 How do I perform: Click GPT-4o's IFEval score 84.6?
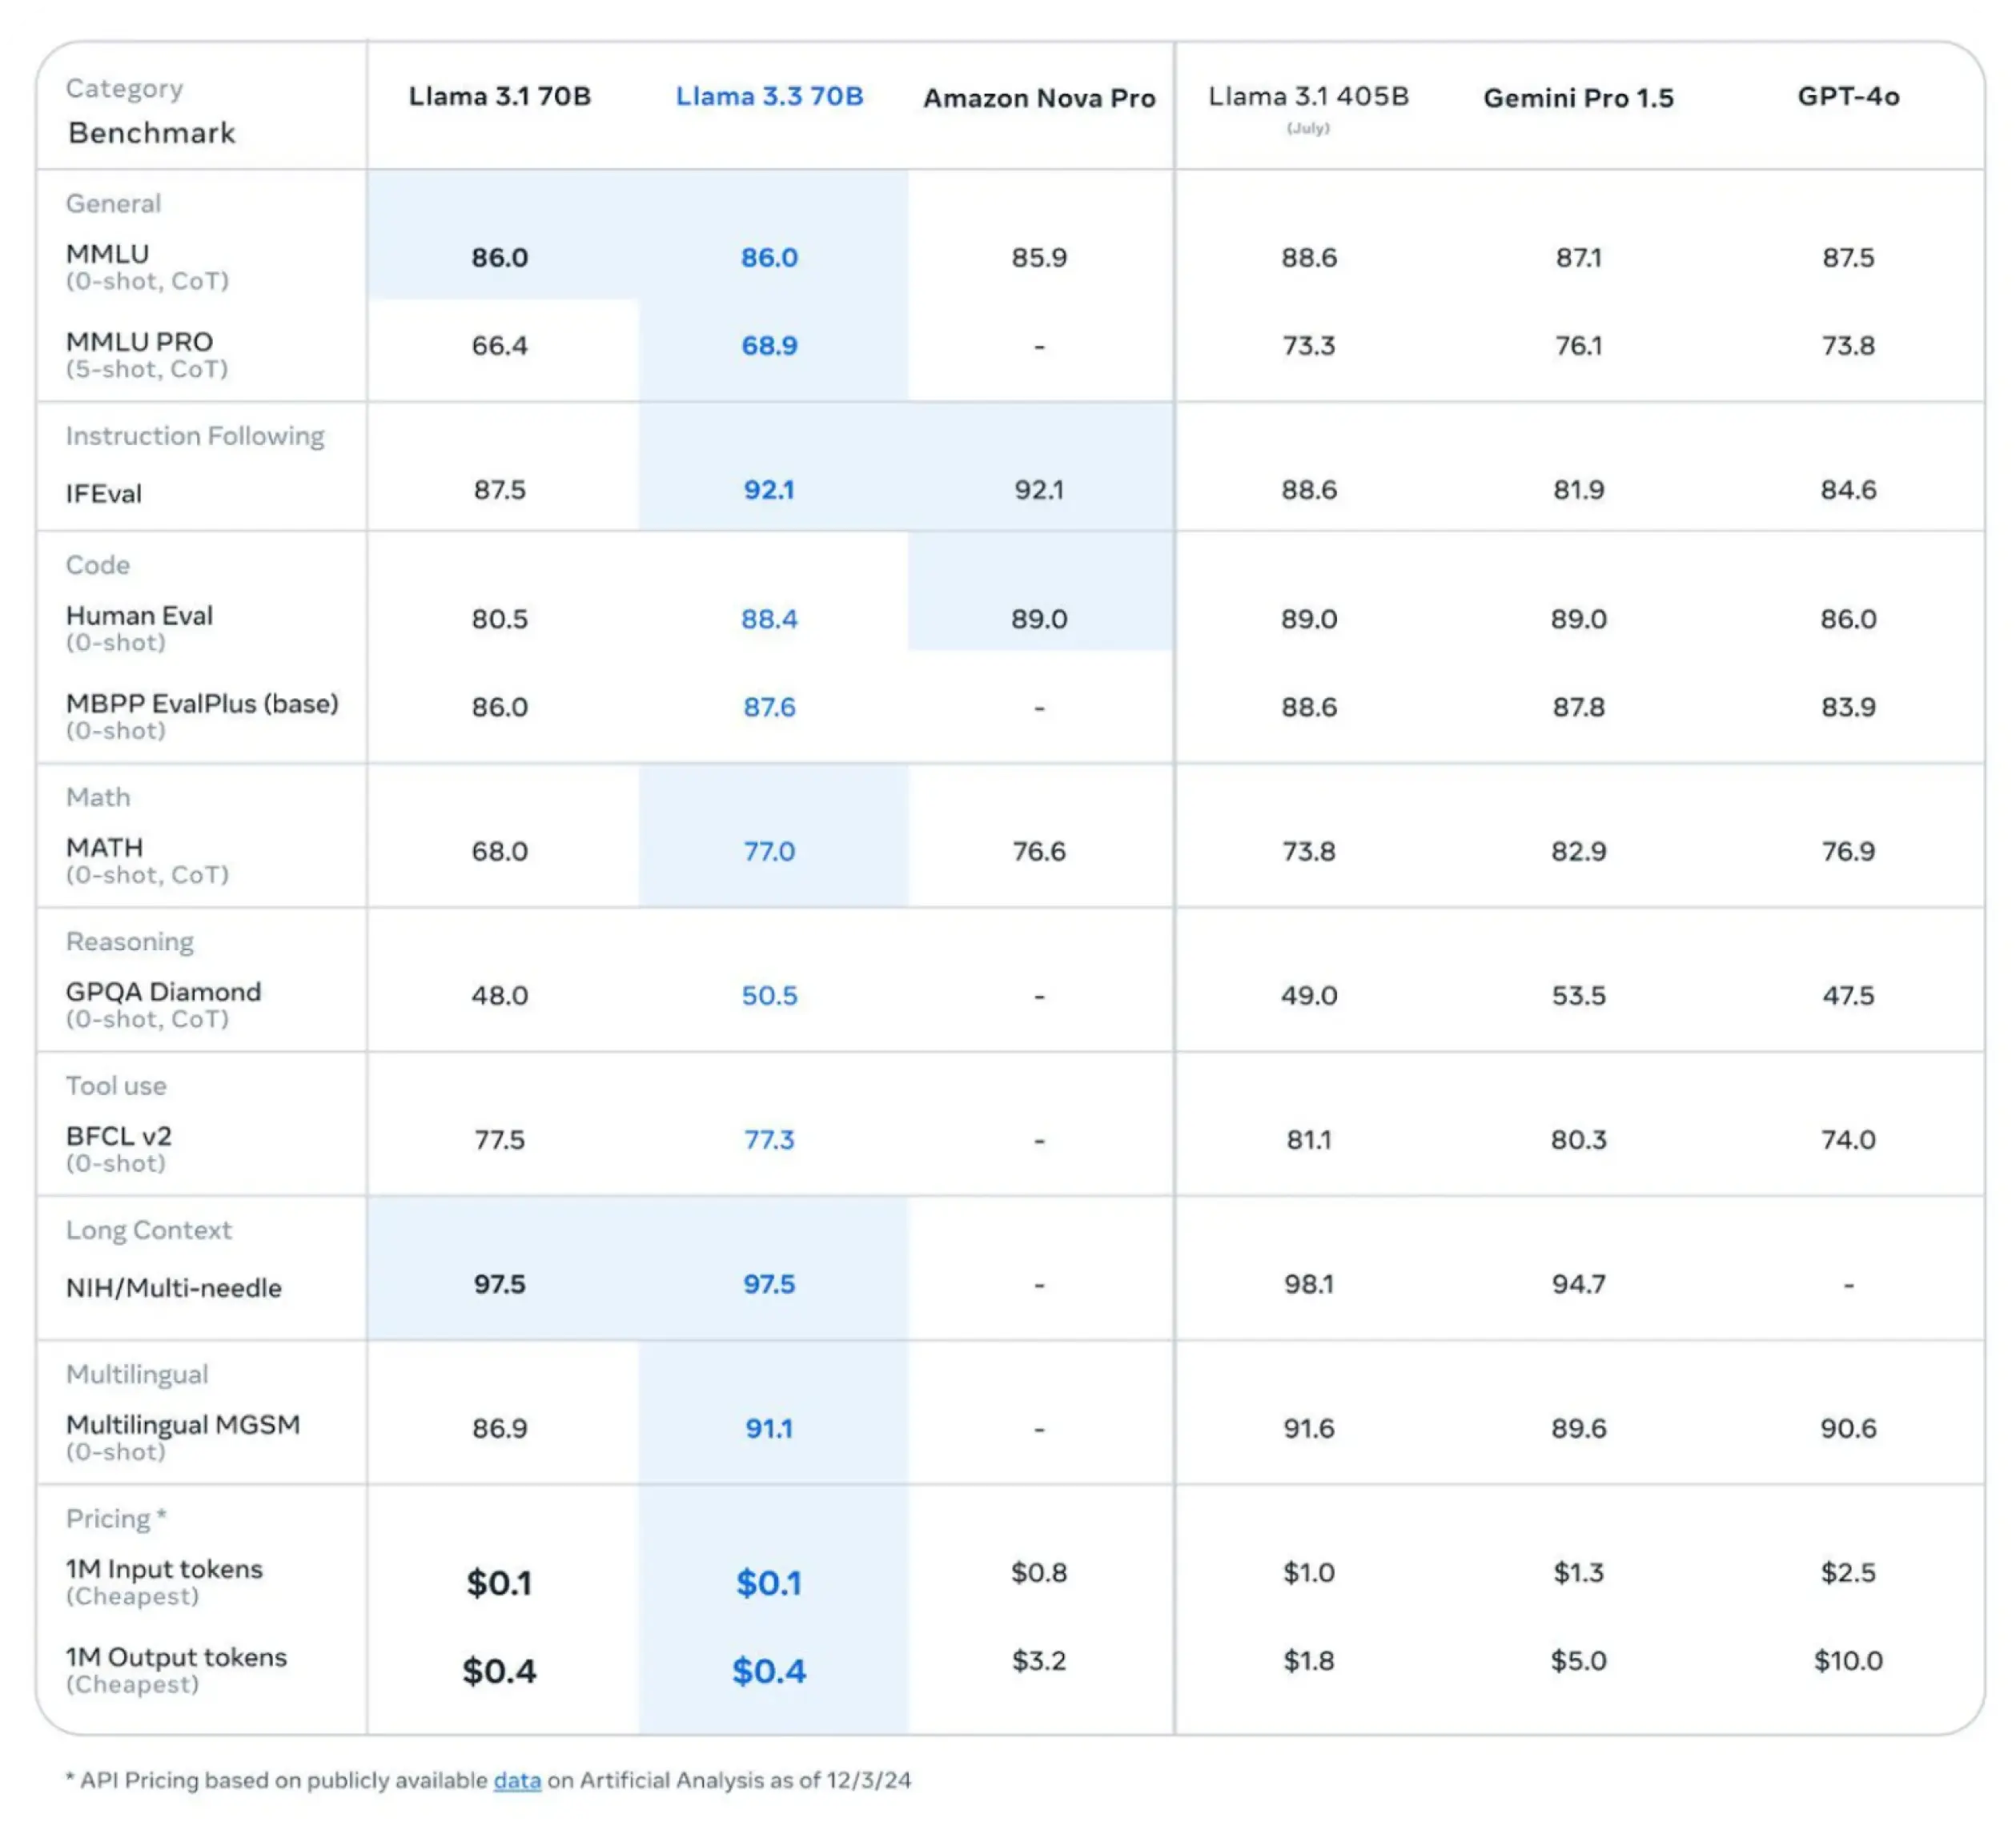pyautogui.click(x=1848, y=490)
